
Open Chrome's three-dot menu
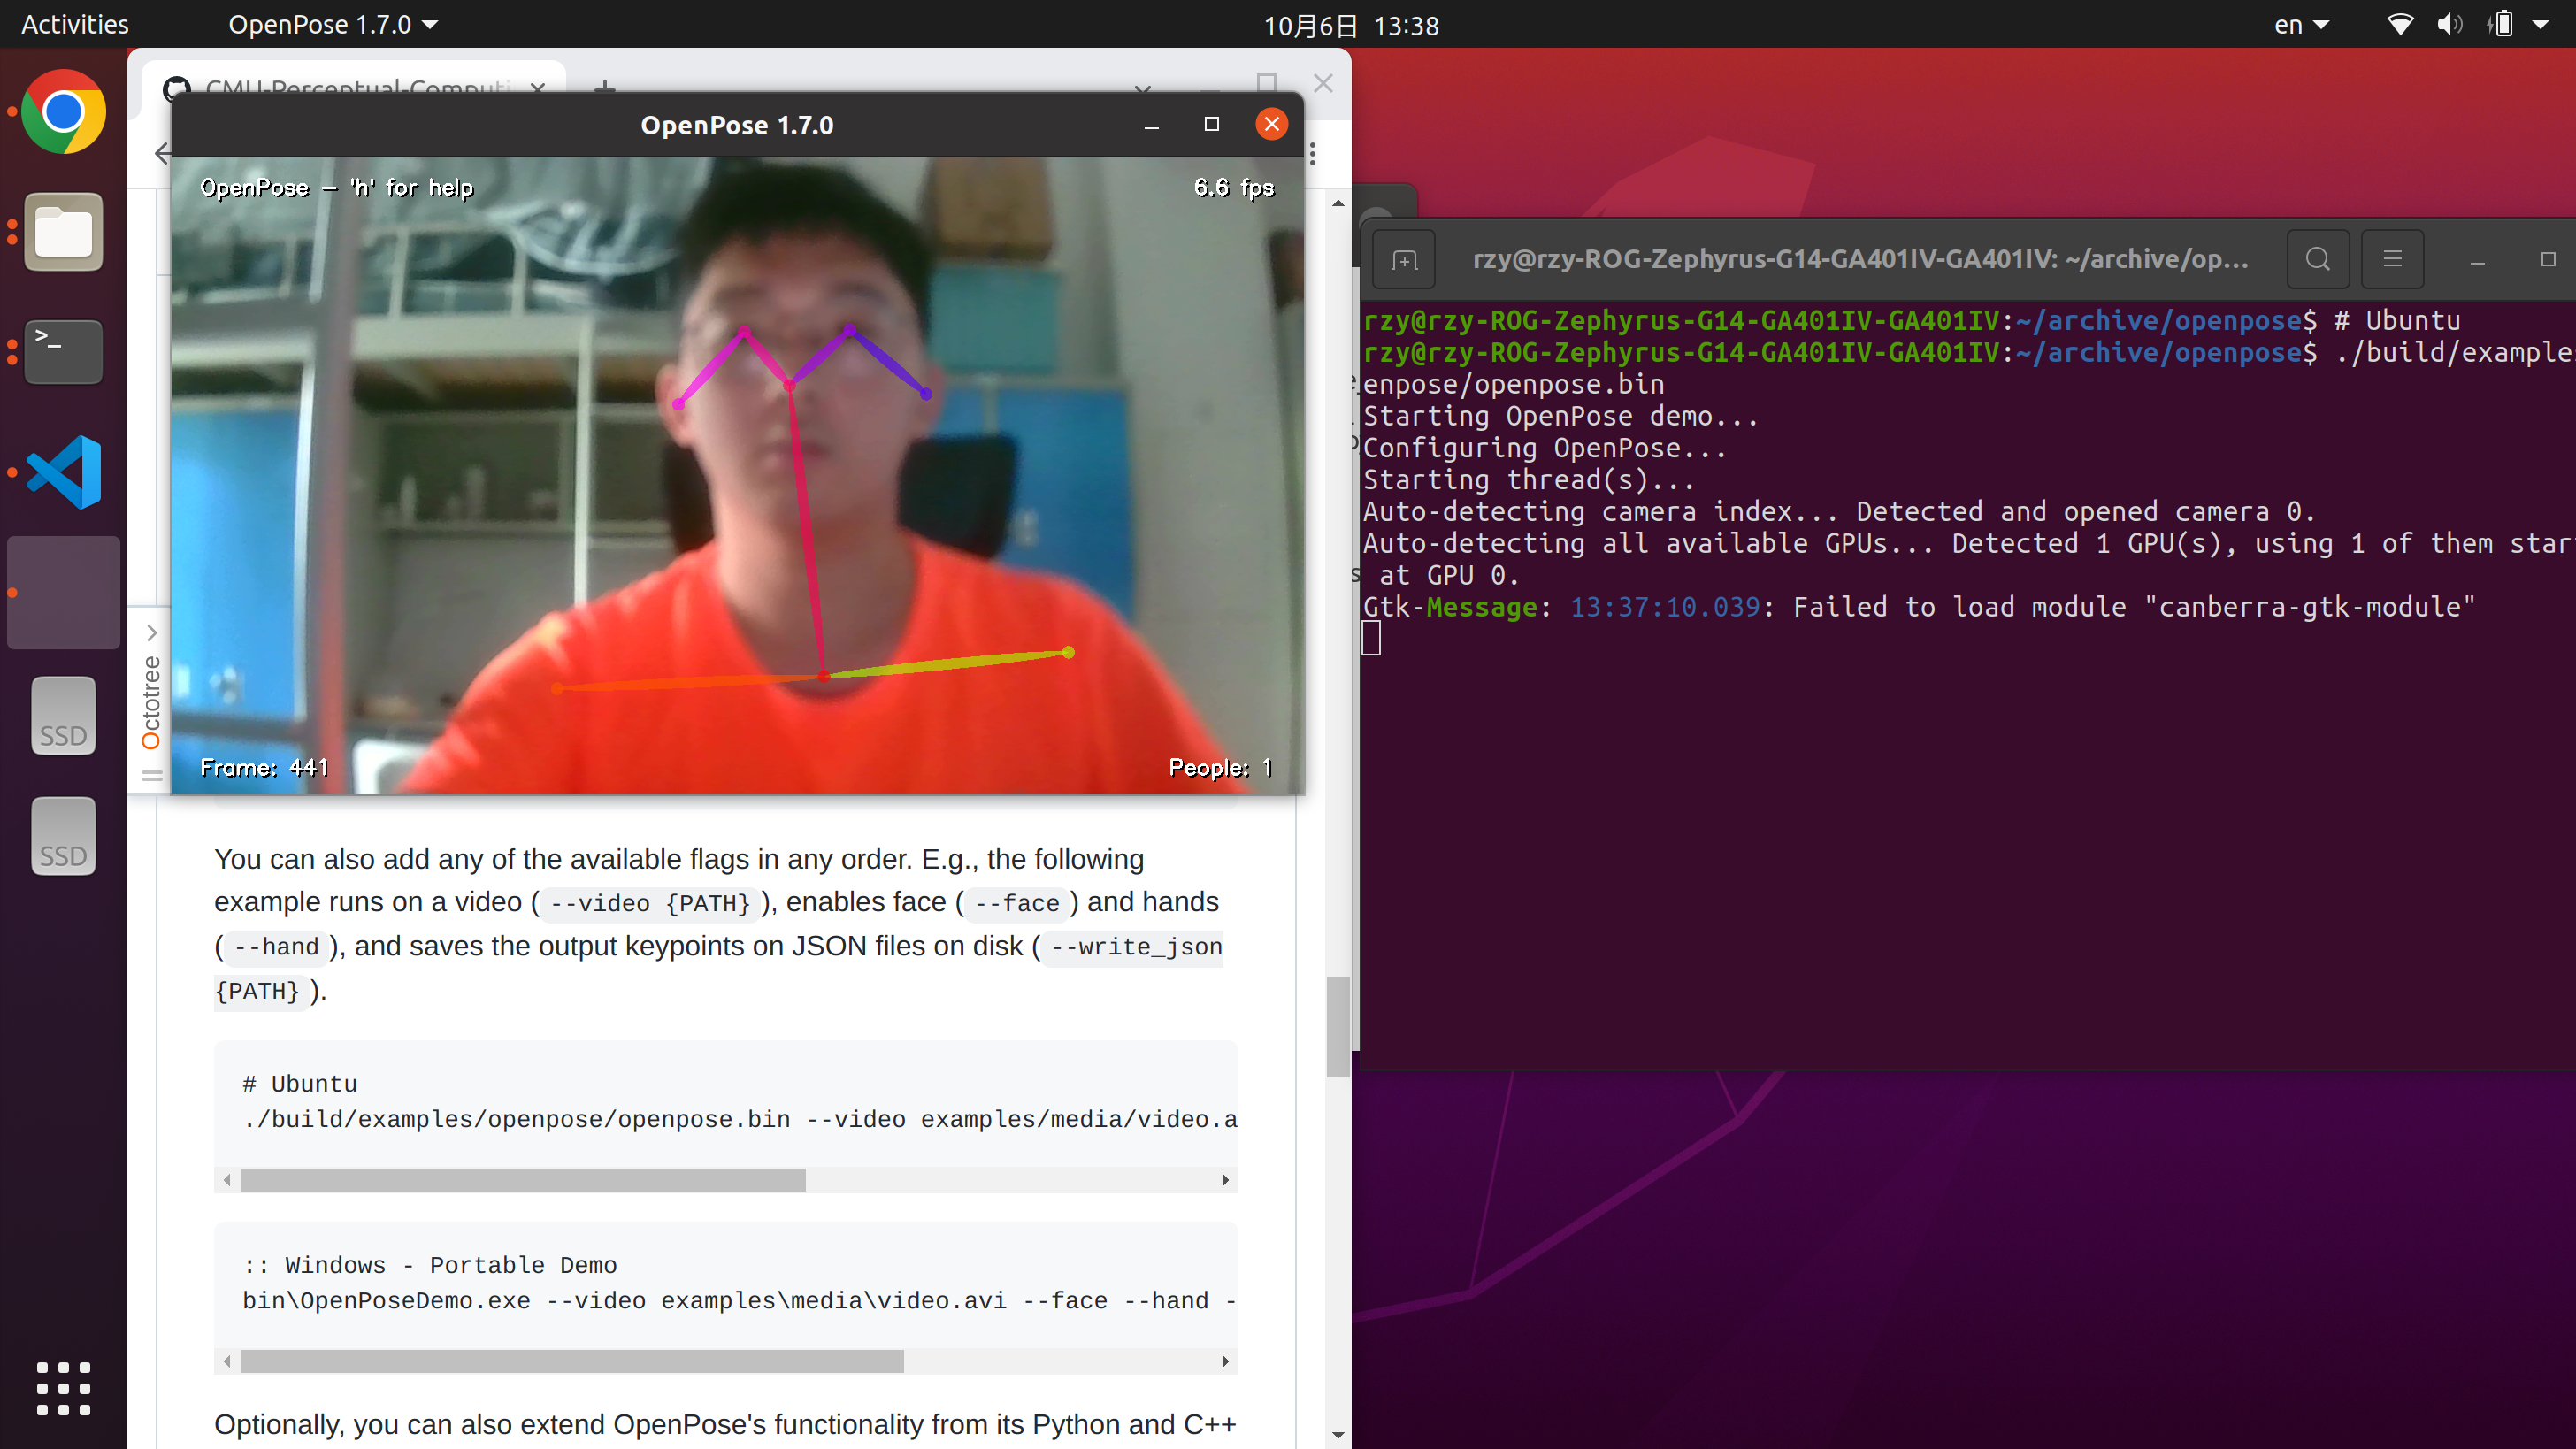[x=1312, y=153]
